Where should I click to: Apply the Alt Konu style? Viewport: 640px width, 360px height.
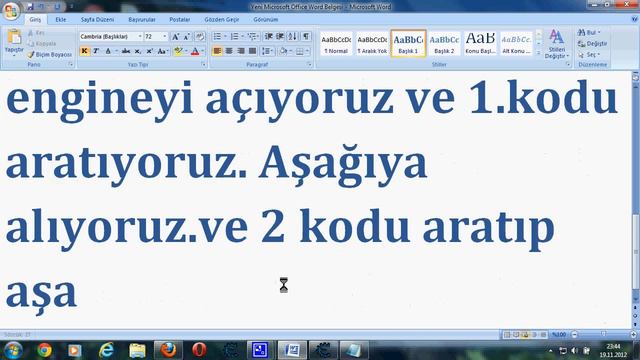tap(516, 44)
